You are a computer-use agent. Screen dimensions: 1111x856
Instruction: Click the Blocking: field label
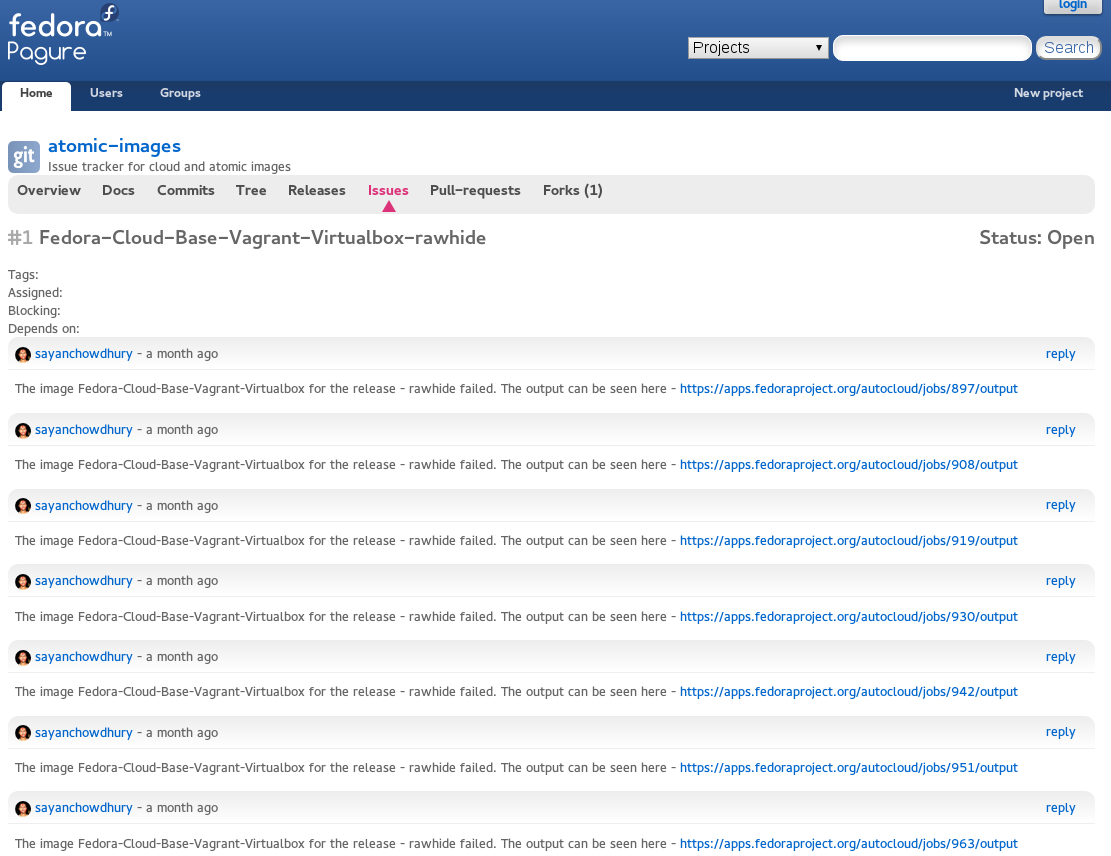click(x=34, y=311)
